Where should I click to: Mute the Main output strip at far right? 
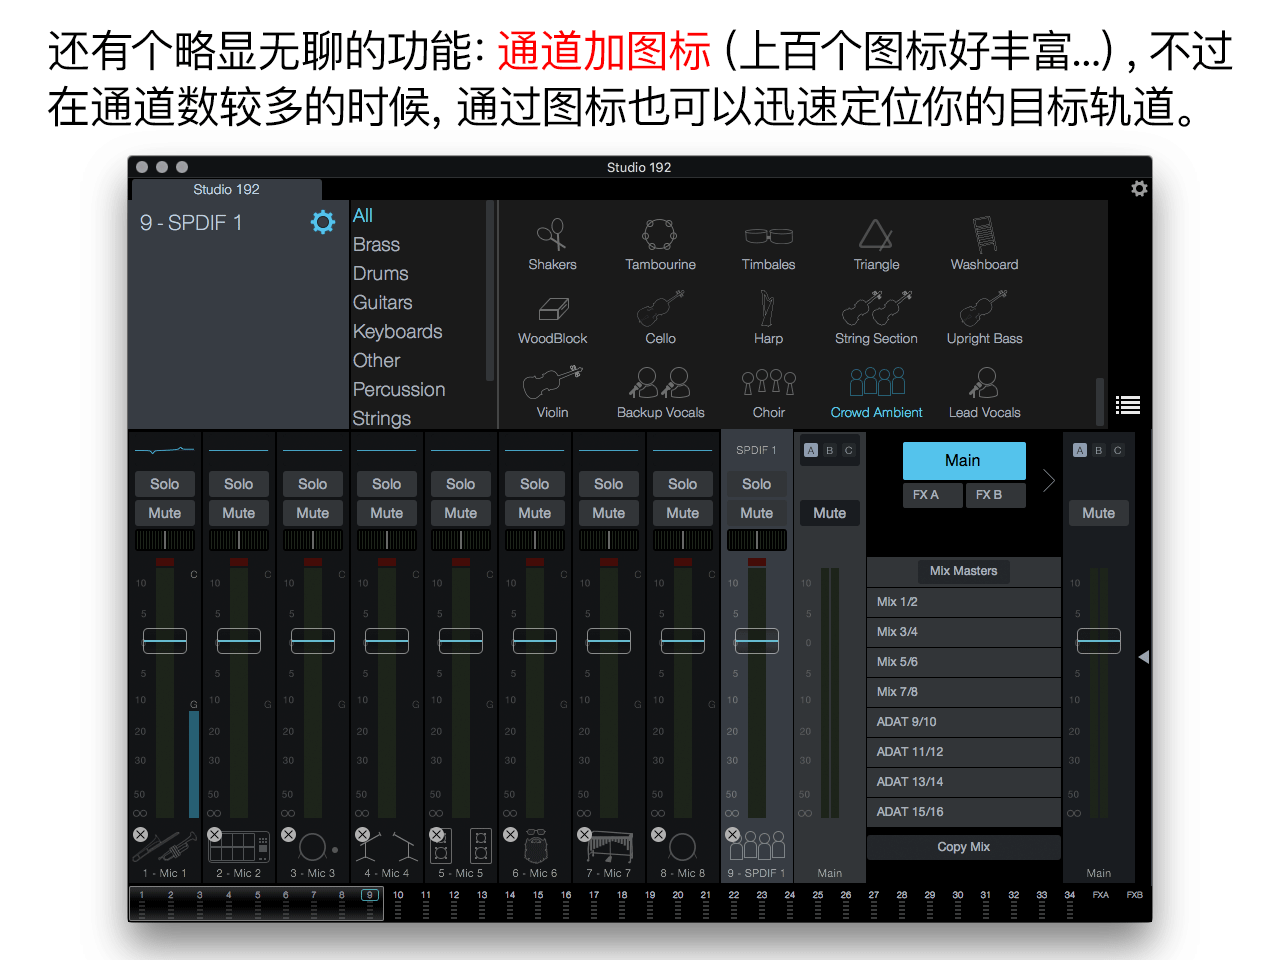tap(1098, 513)
